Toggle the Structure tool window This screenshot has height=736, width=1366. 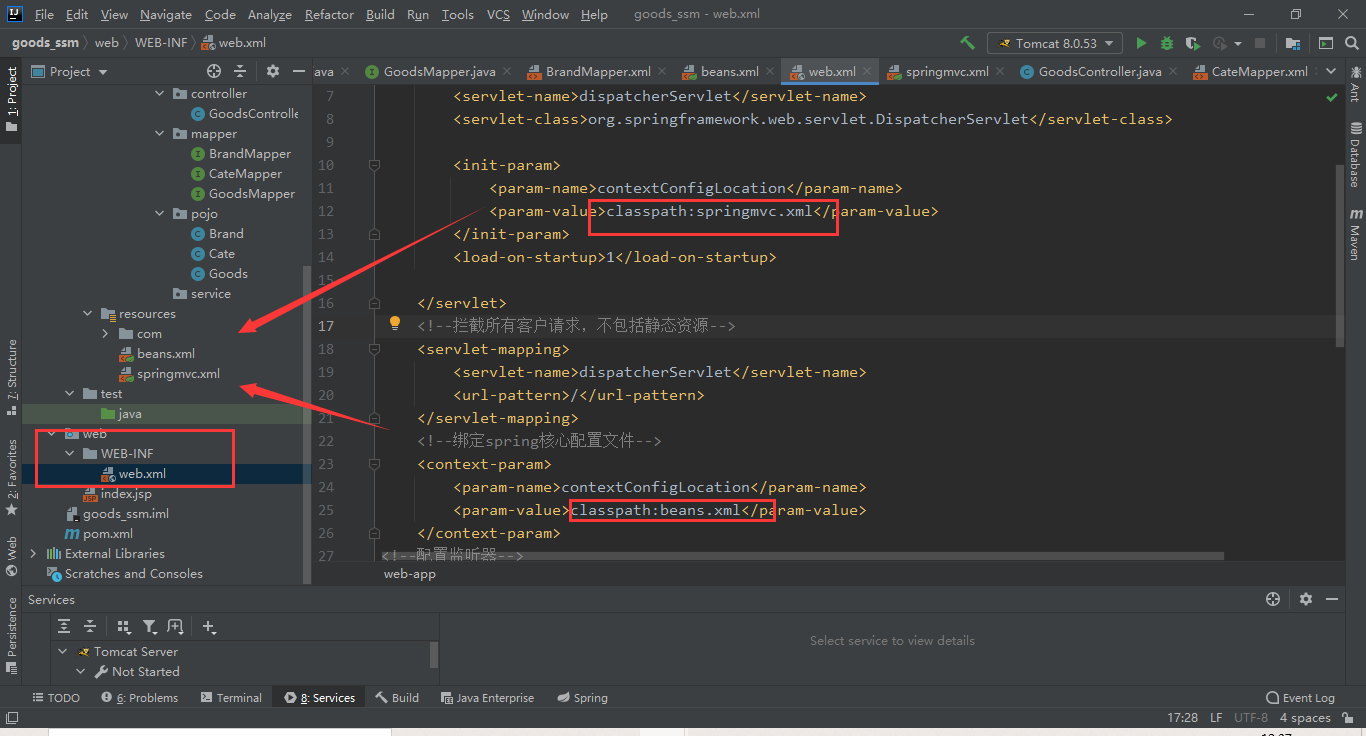[12, 370]
